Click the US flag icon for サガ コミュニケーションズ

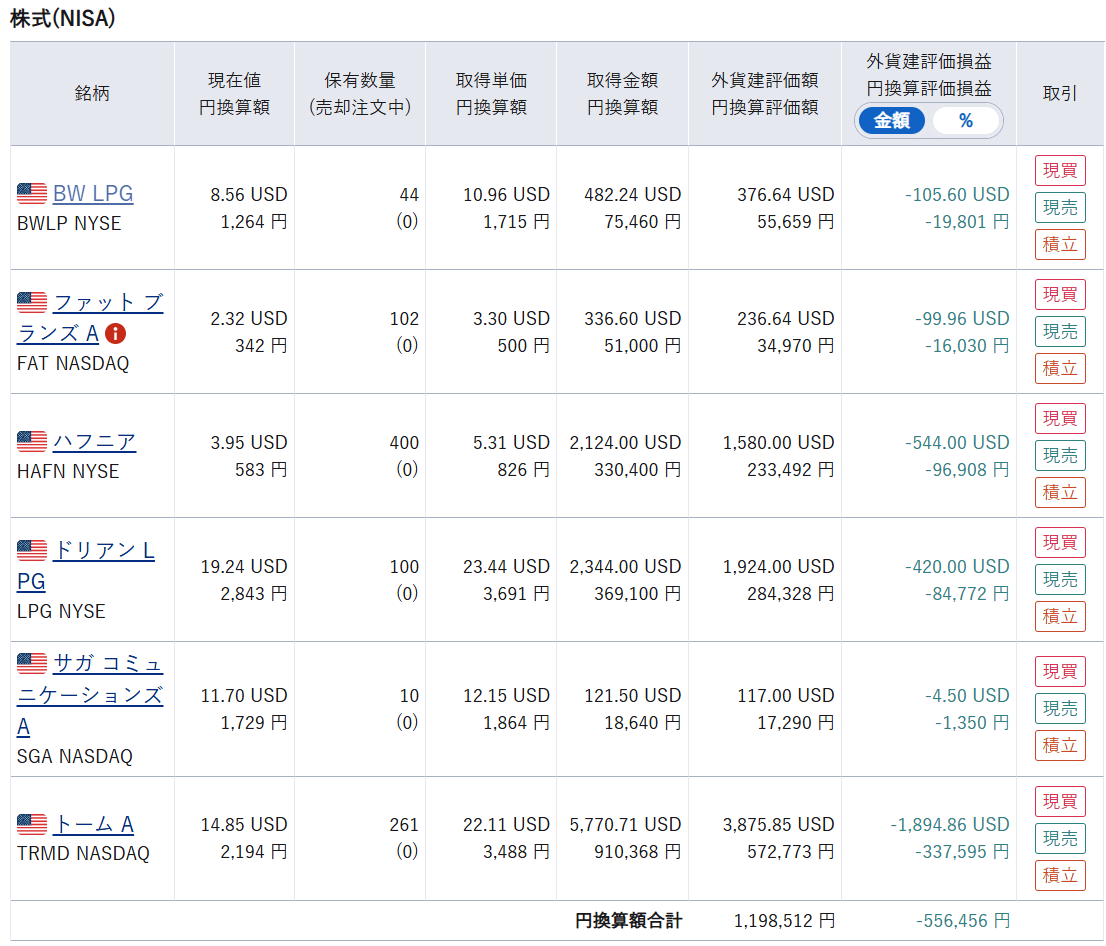[32, 663]
